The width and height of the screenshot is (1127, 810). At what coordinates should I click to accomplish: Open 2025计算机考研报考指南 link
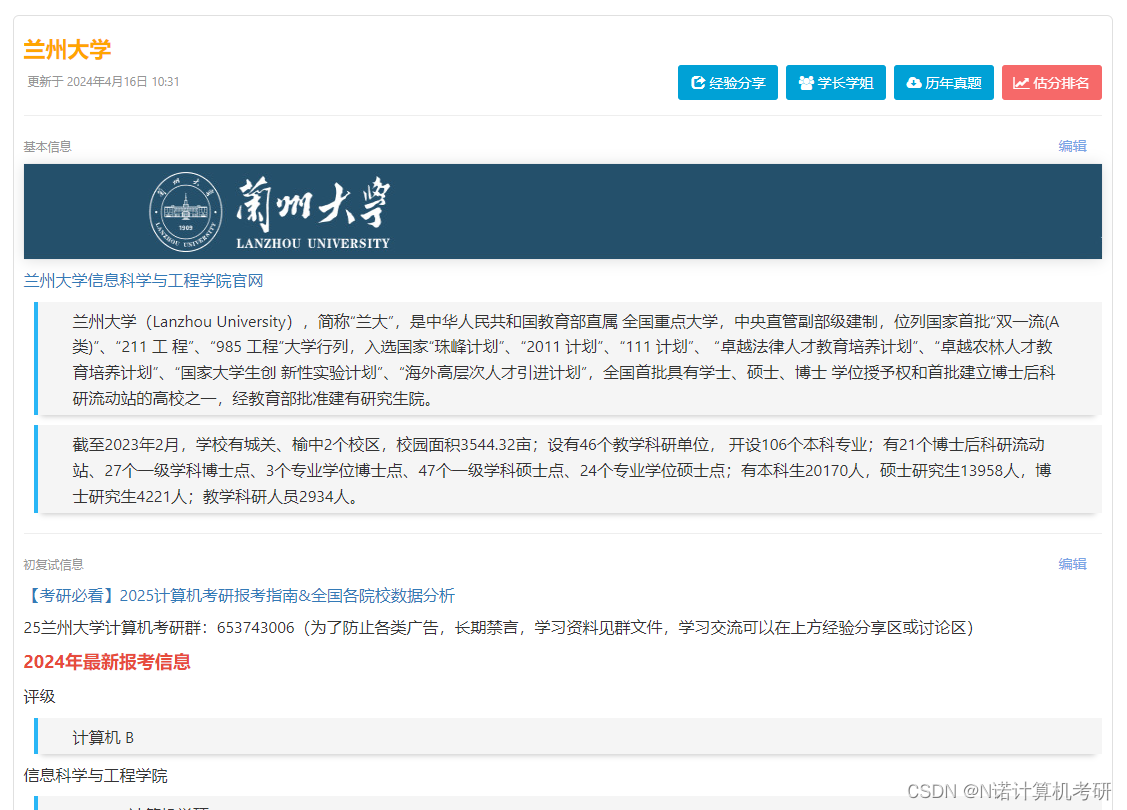pyautogui.click(x=239, y=596)
